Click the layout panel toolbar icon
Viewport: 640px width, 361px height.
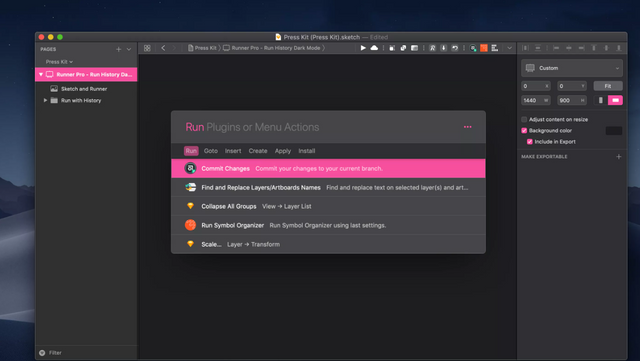(x=414, y=48)
